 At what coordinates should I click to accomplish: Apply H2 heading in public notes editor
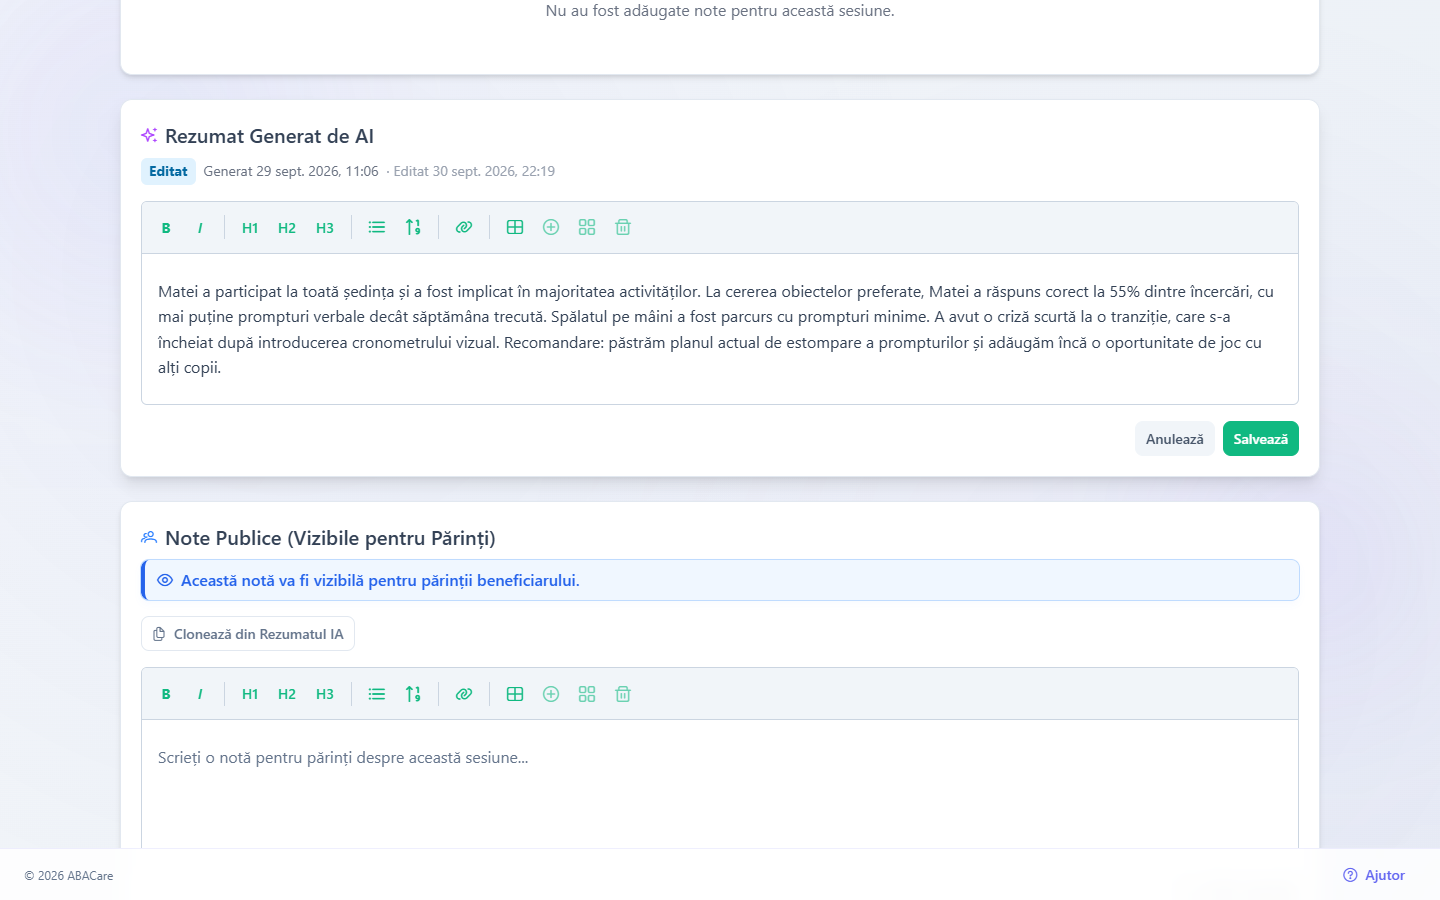[x=287, y=694]
